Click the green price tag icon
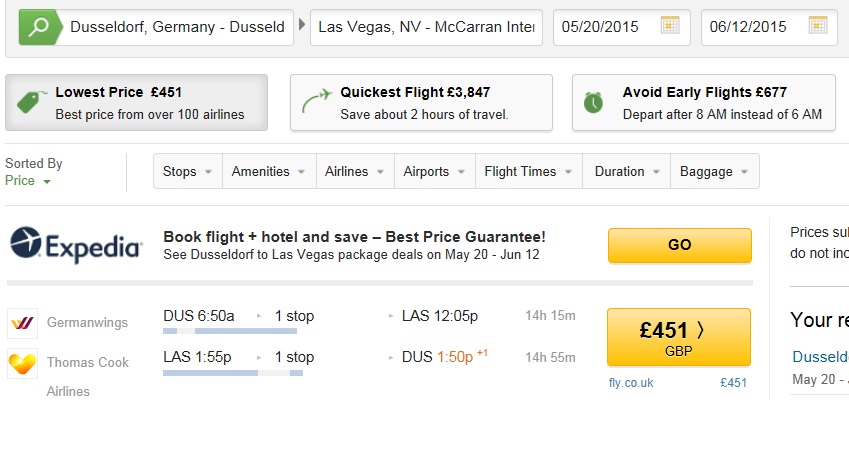Viewport: 849px width, 460px height. [32, 102]
